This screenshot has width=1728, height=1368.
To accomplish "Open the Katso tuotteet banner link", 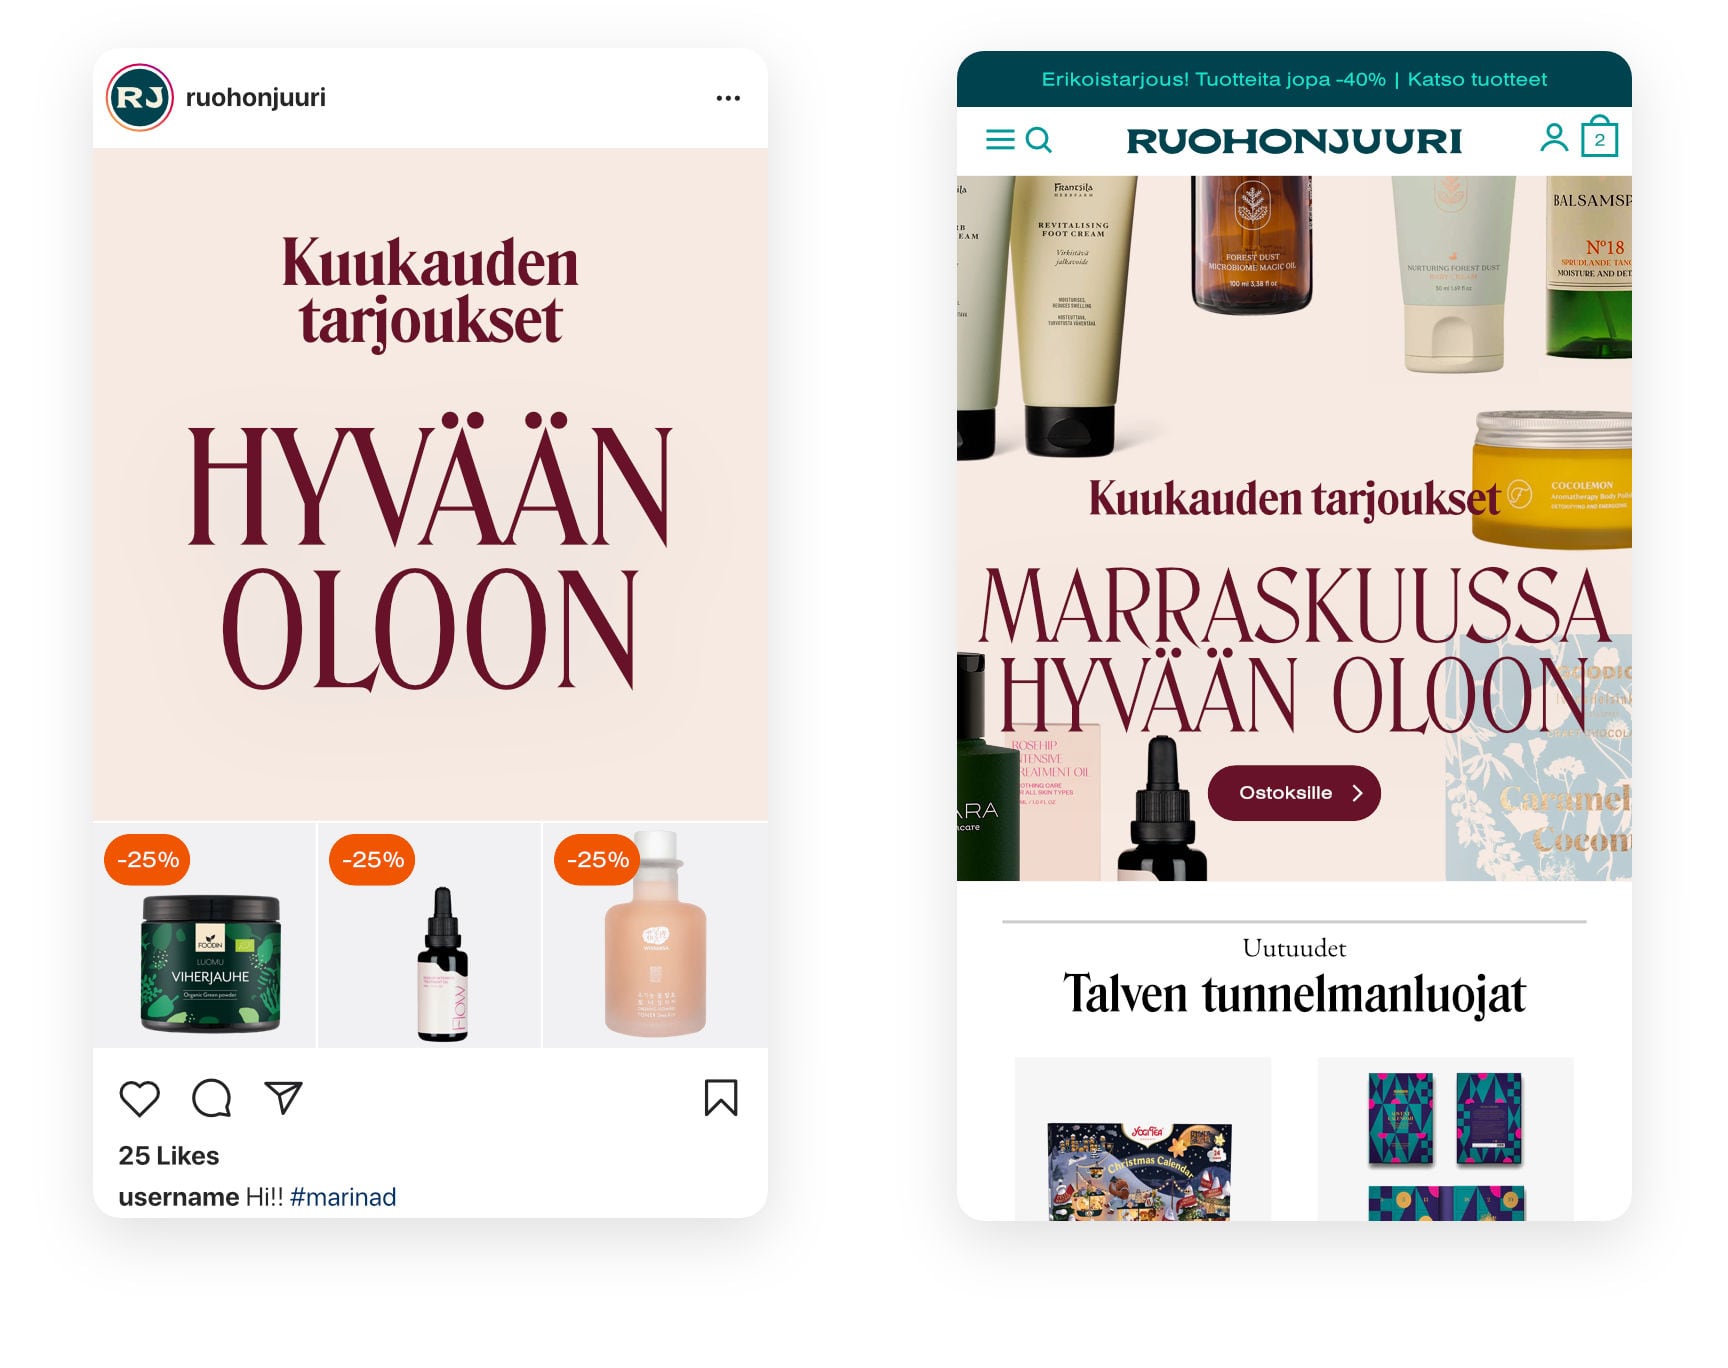I will coord(1477,79).
